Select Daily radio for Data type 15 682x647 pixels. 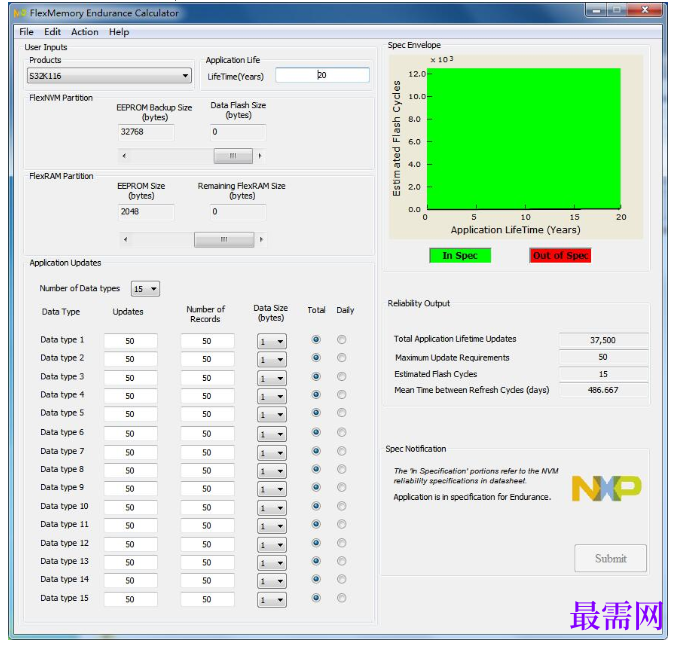pos(341,598)
